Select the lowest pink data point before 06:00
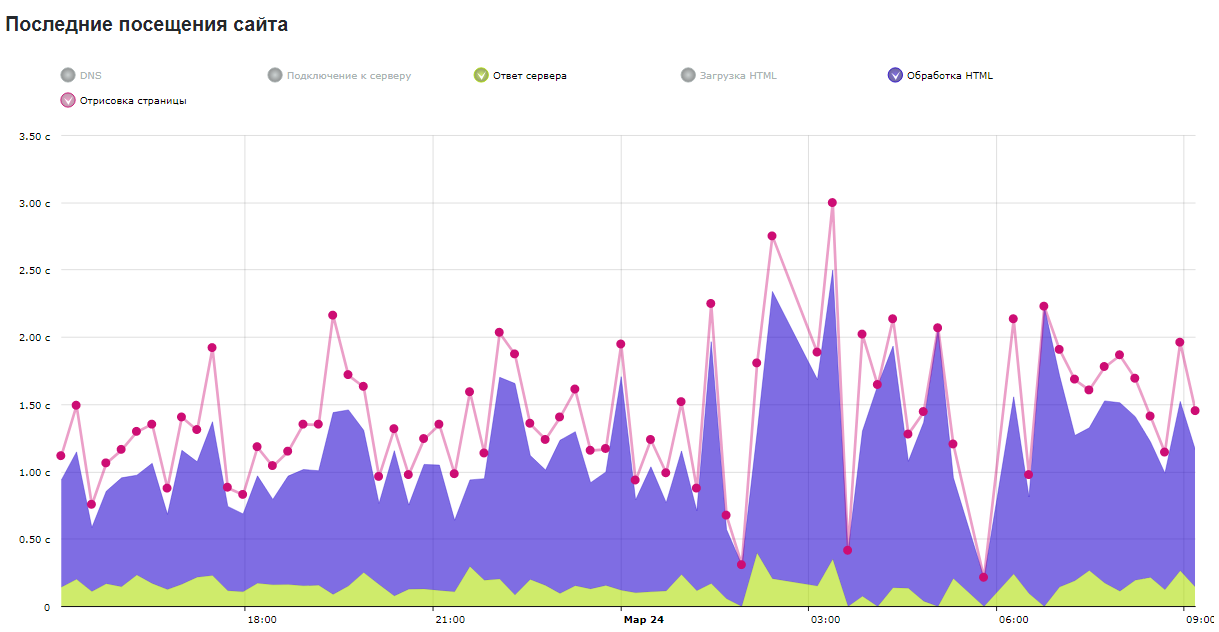This screenshot has height=632, width=1219. (x=983, y=577)
